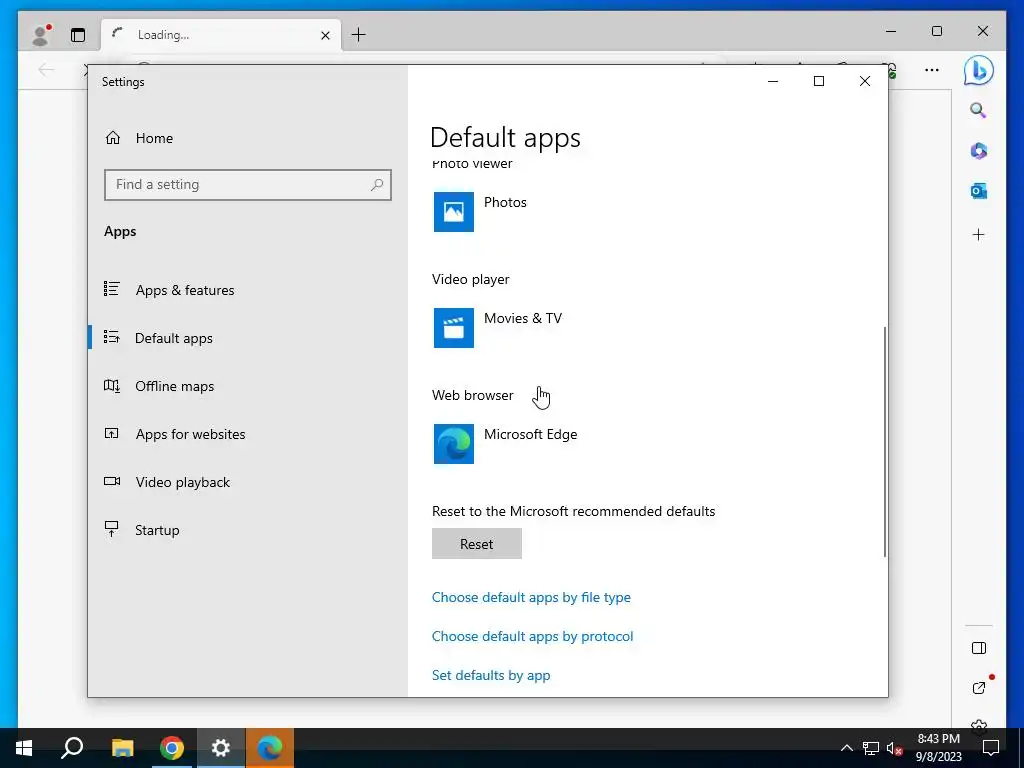Open a new tab in Edge
This screenshot has height=768, width=1024.
pyautogui.click(x=359, y=35)
